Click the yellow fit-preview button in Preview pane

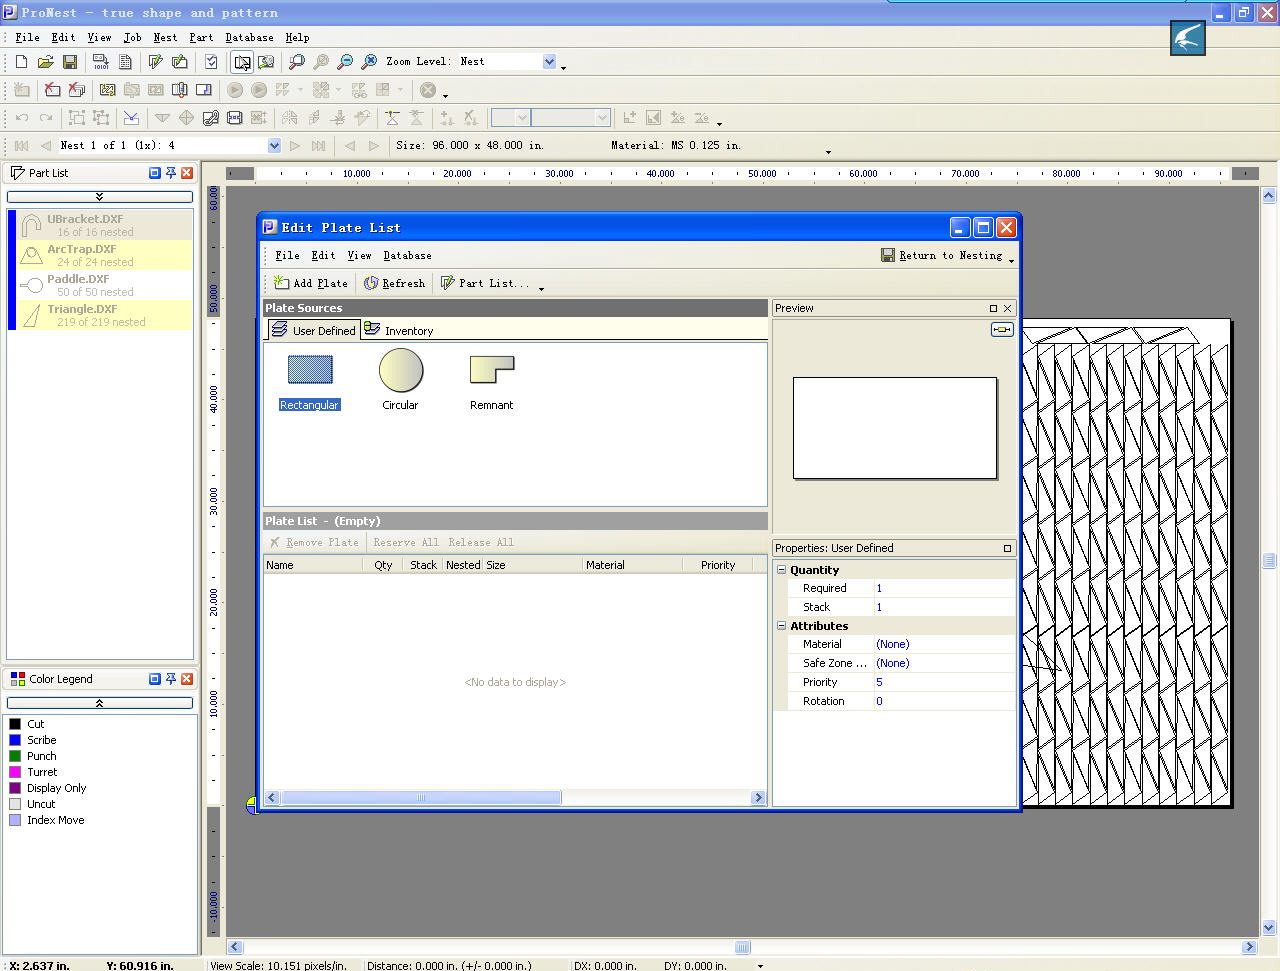click(1002, 329)
